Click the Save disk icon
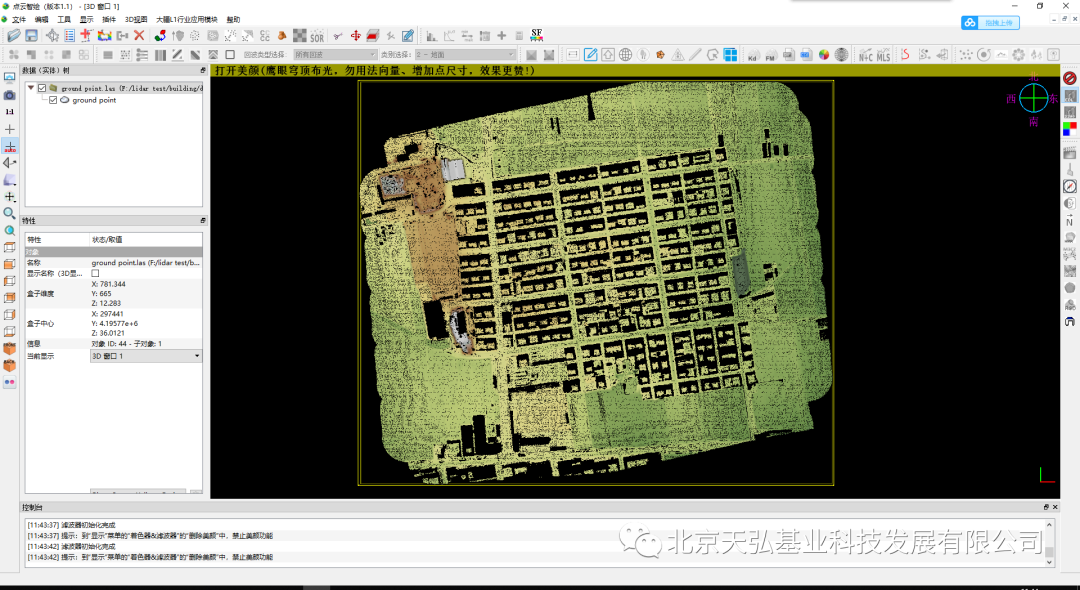This screenshot has height=590, width=1080. [x=31, y=35]
